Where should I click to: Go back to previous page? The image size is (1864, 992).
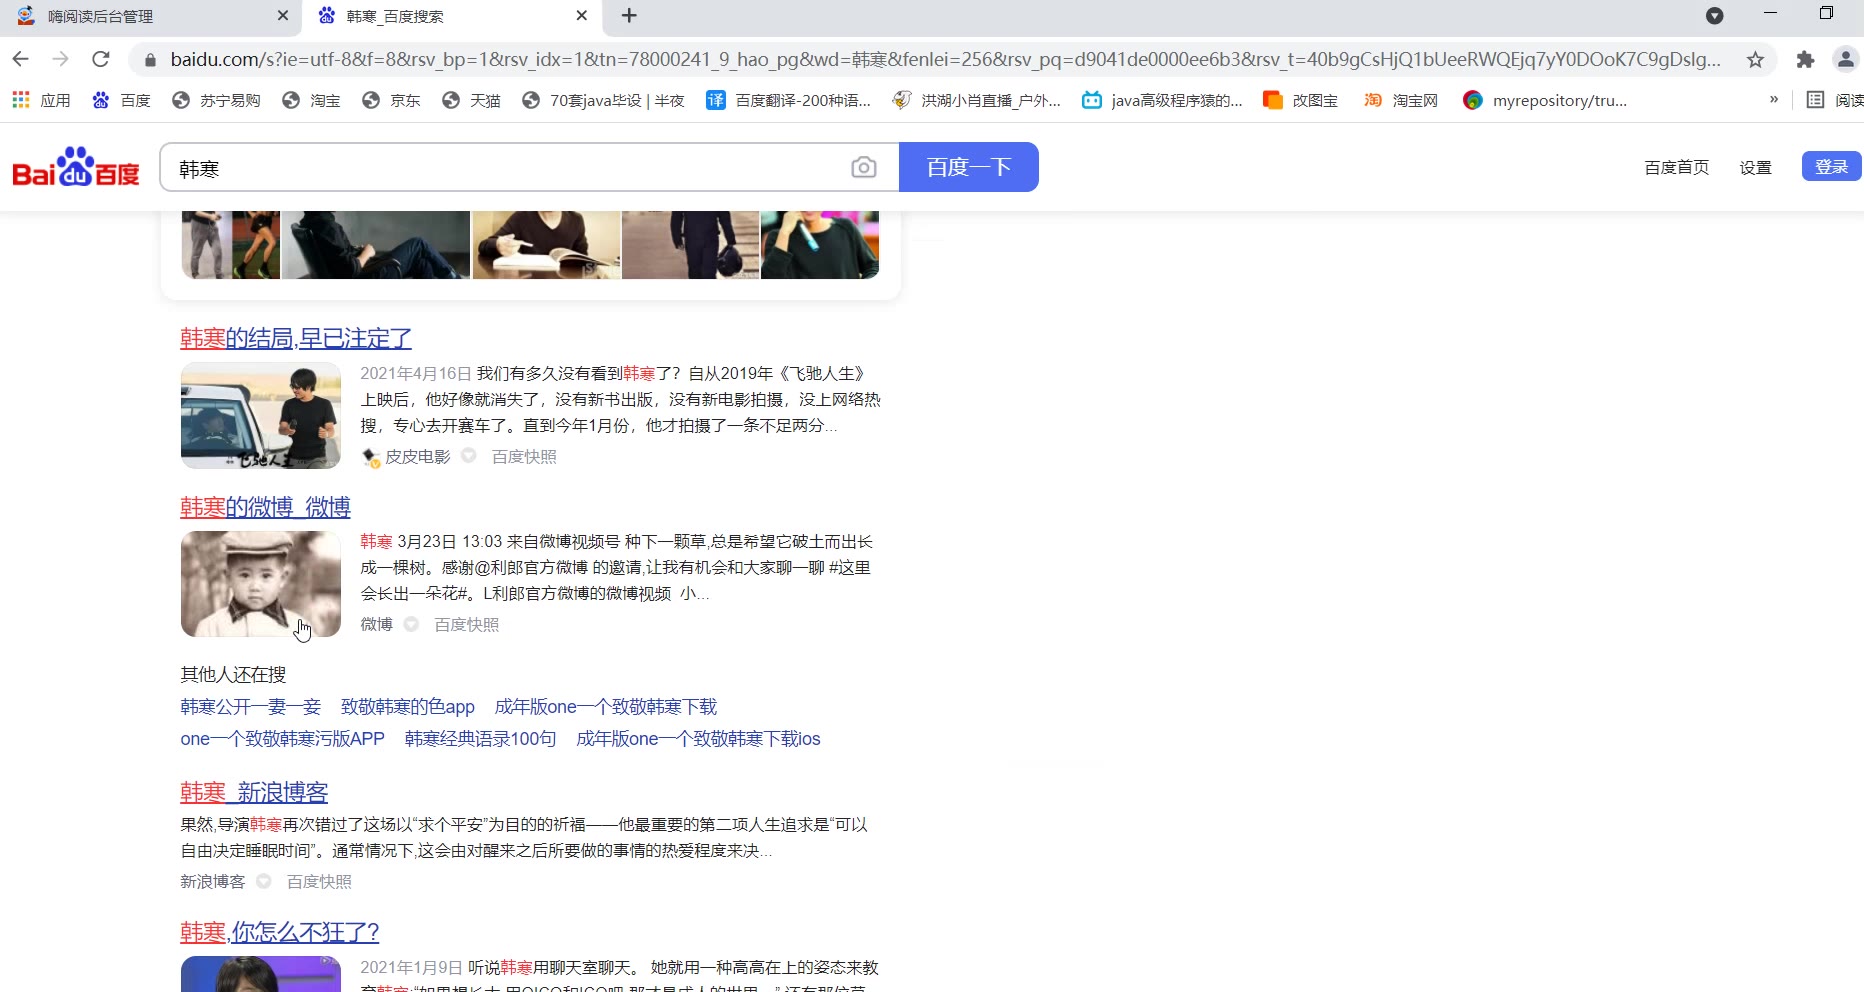click(21, 59)
